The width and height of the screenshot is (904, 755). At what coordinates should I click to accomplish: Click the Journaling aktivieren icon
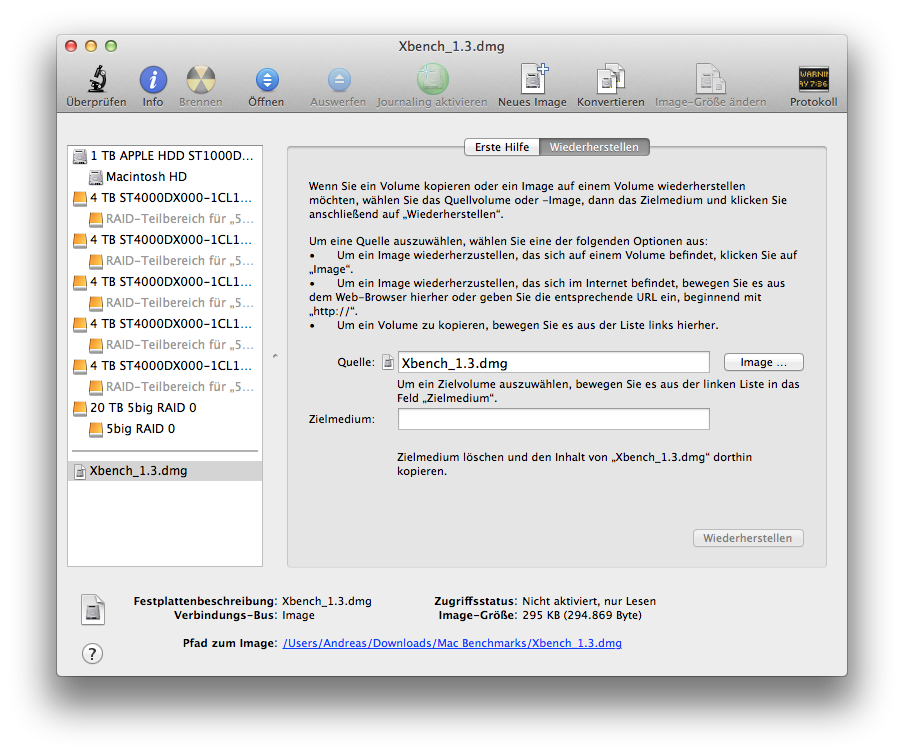point(432,79)
